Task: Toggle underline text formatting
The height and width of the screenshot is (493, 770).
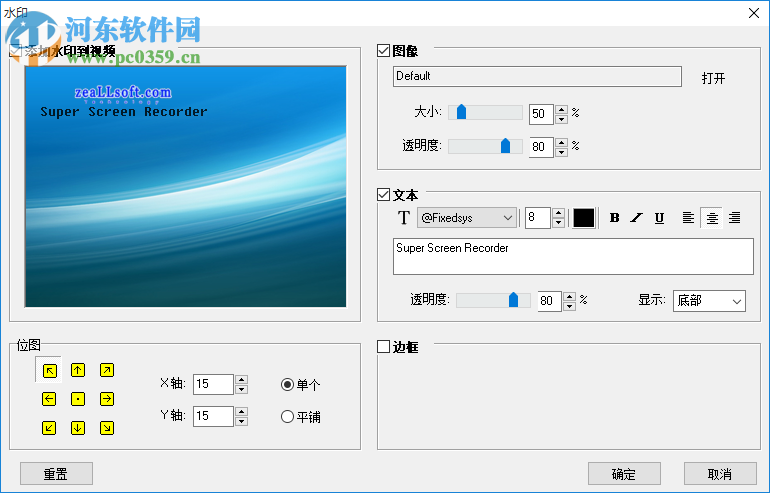Action: click(660, 218)
